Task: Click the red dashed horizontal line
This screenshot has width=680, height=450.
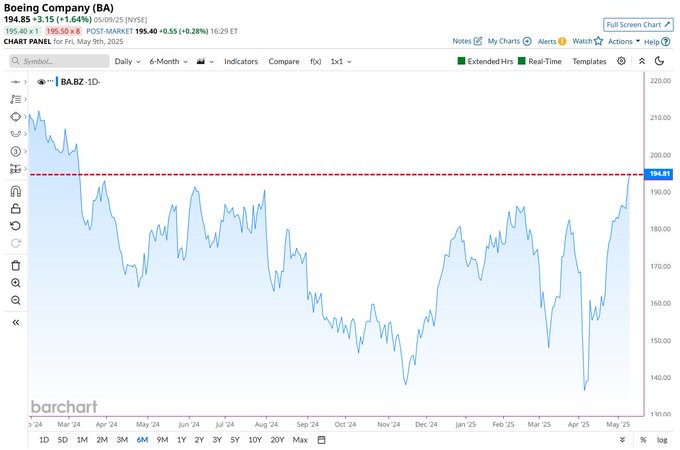Action: point(336,175)
